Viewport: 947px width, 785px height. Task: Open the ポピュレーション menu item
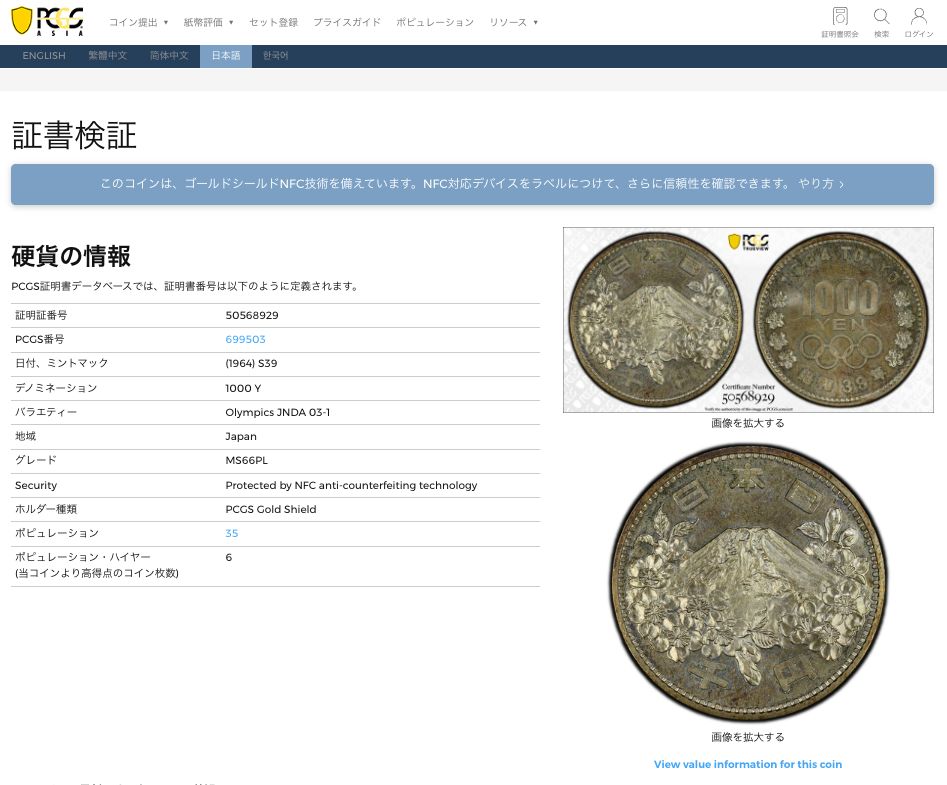pyautogui.click(x=435, y=22)
